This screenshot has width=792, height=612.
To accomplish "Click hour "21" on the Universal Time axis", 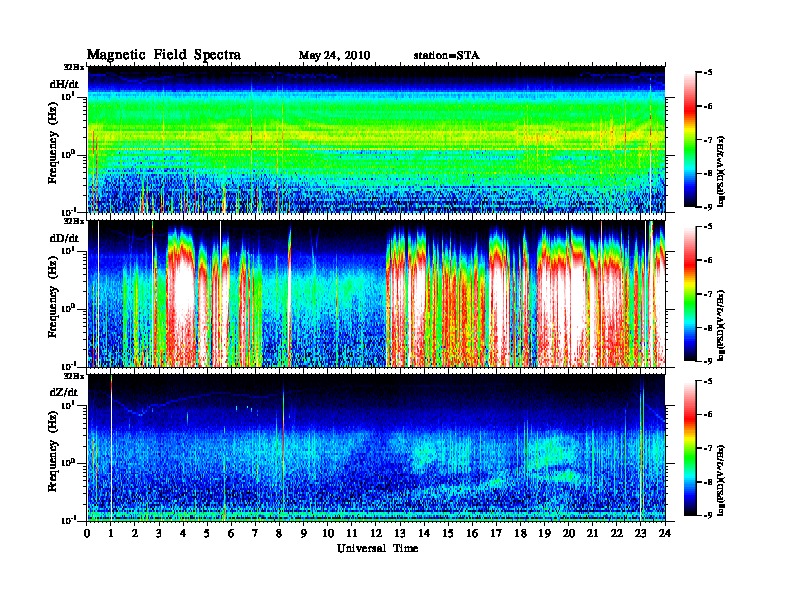I will [592, 534].
